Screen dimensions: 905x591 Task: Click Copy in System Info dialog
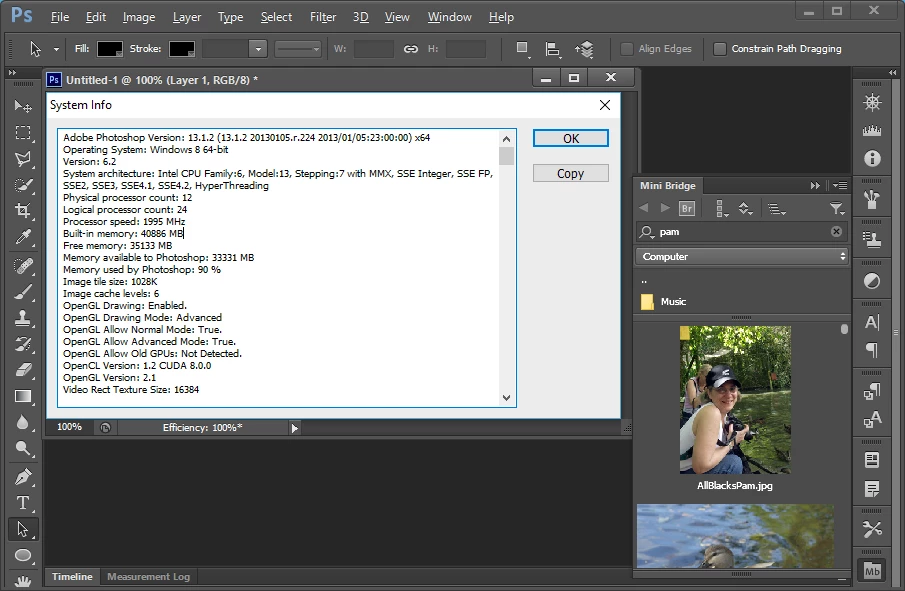point(571,173)
